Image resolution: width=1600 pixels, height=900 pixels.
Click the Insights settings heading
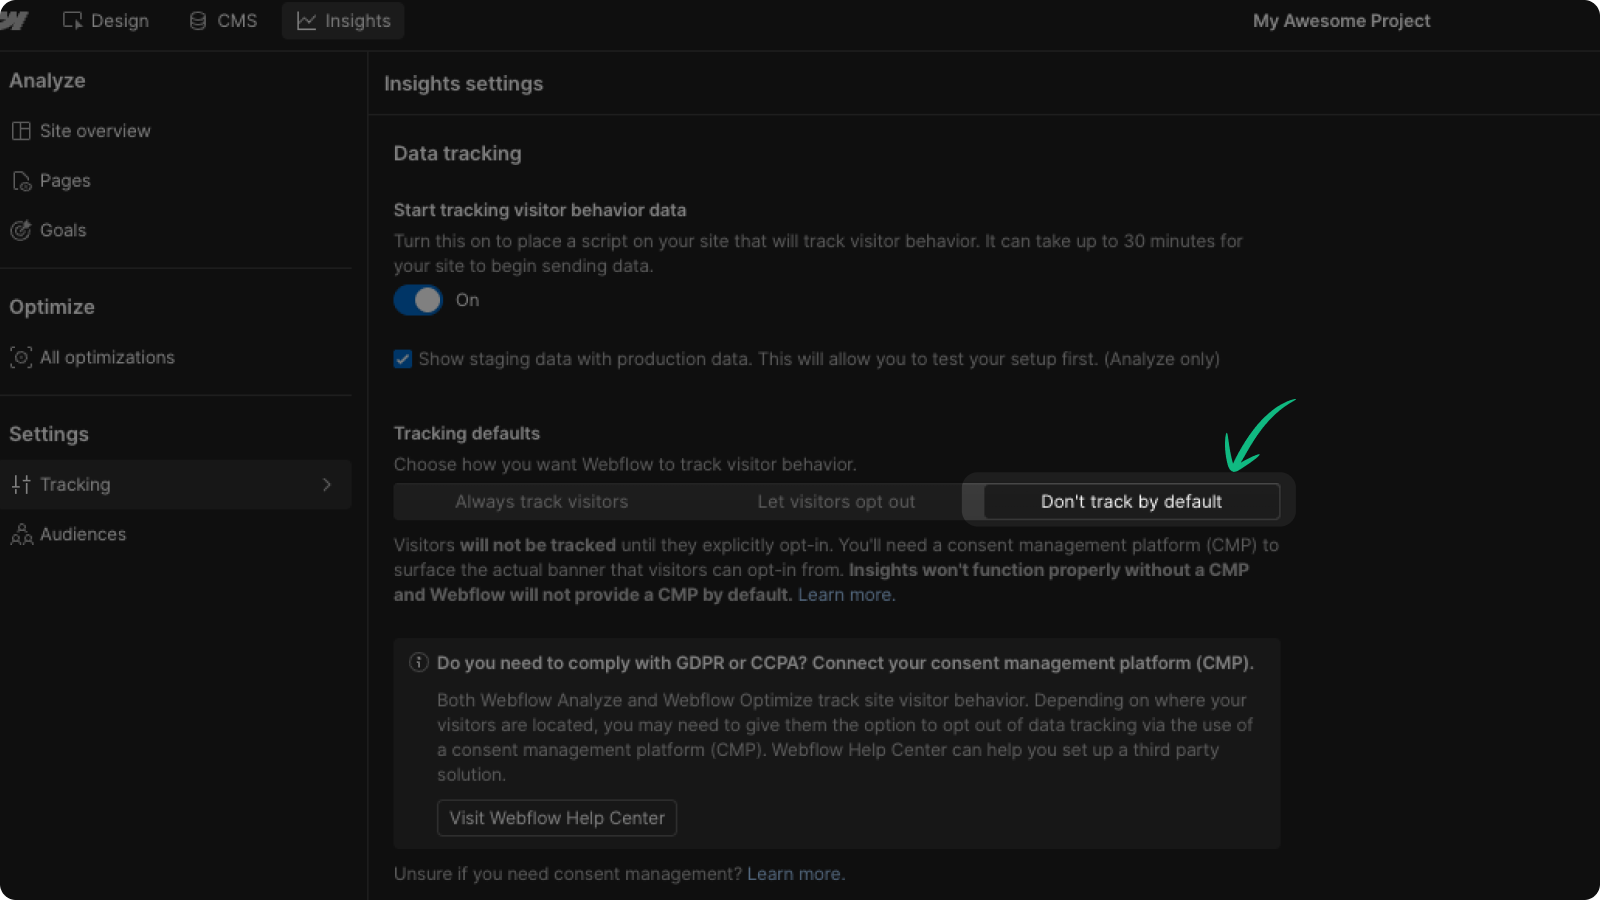pos(464,84)
